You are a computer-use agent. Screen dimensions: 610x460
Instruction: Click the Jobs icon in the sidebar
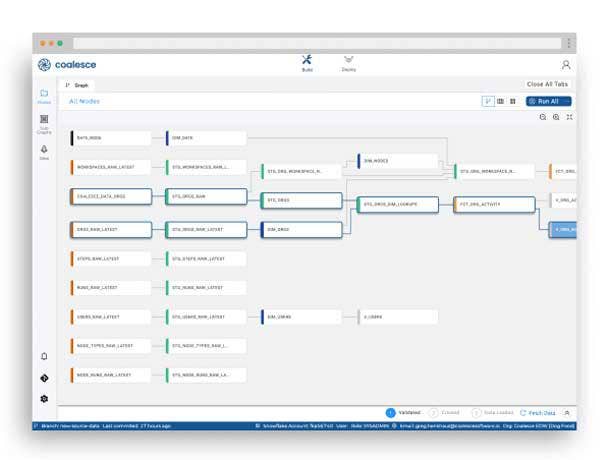(x=44, y=151)
